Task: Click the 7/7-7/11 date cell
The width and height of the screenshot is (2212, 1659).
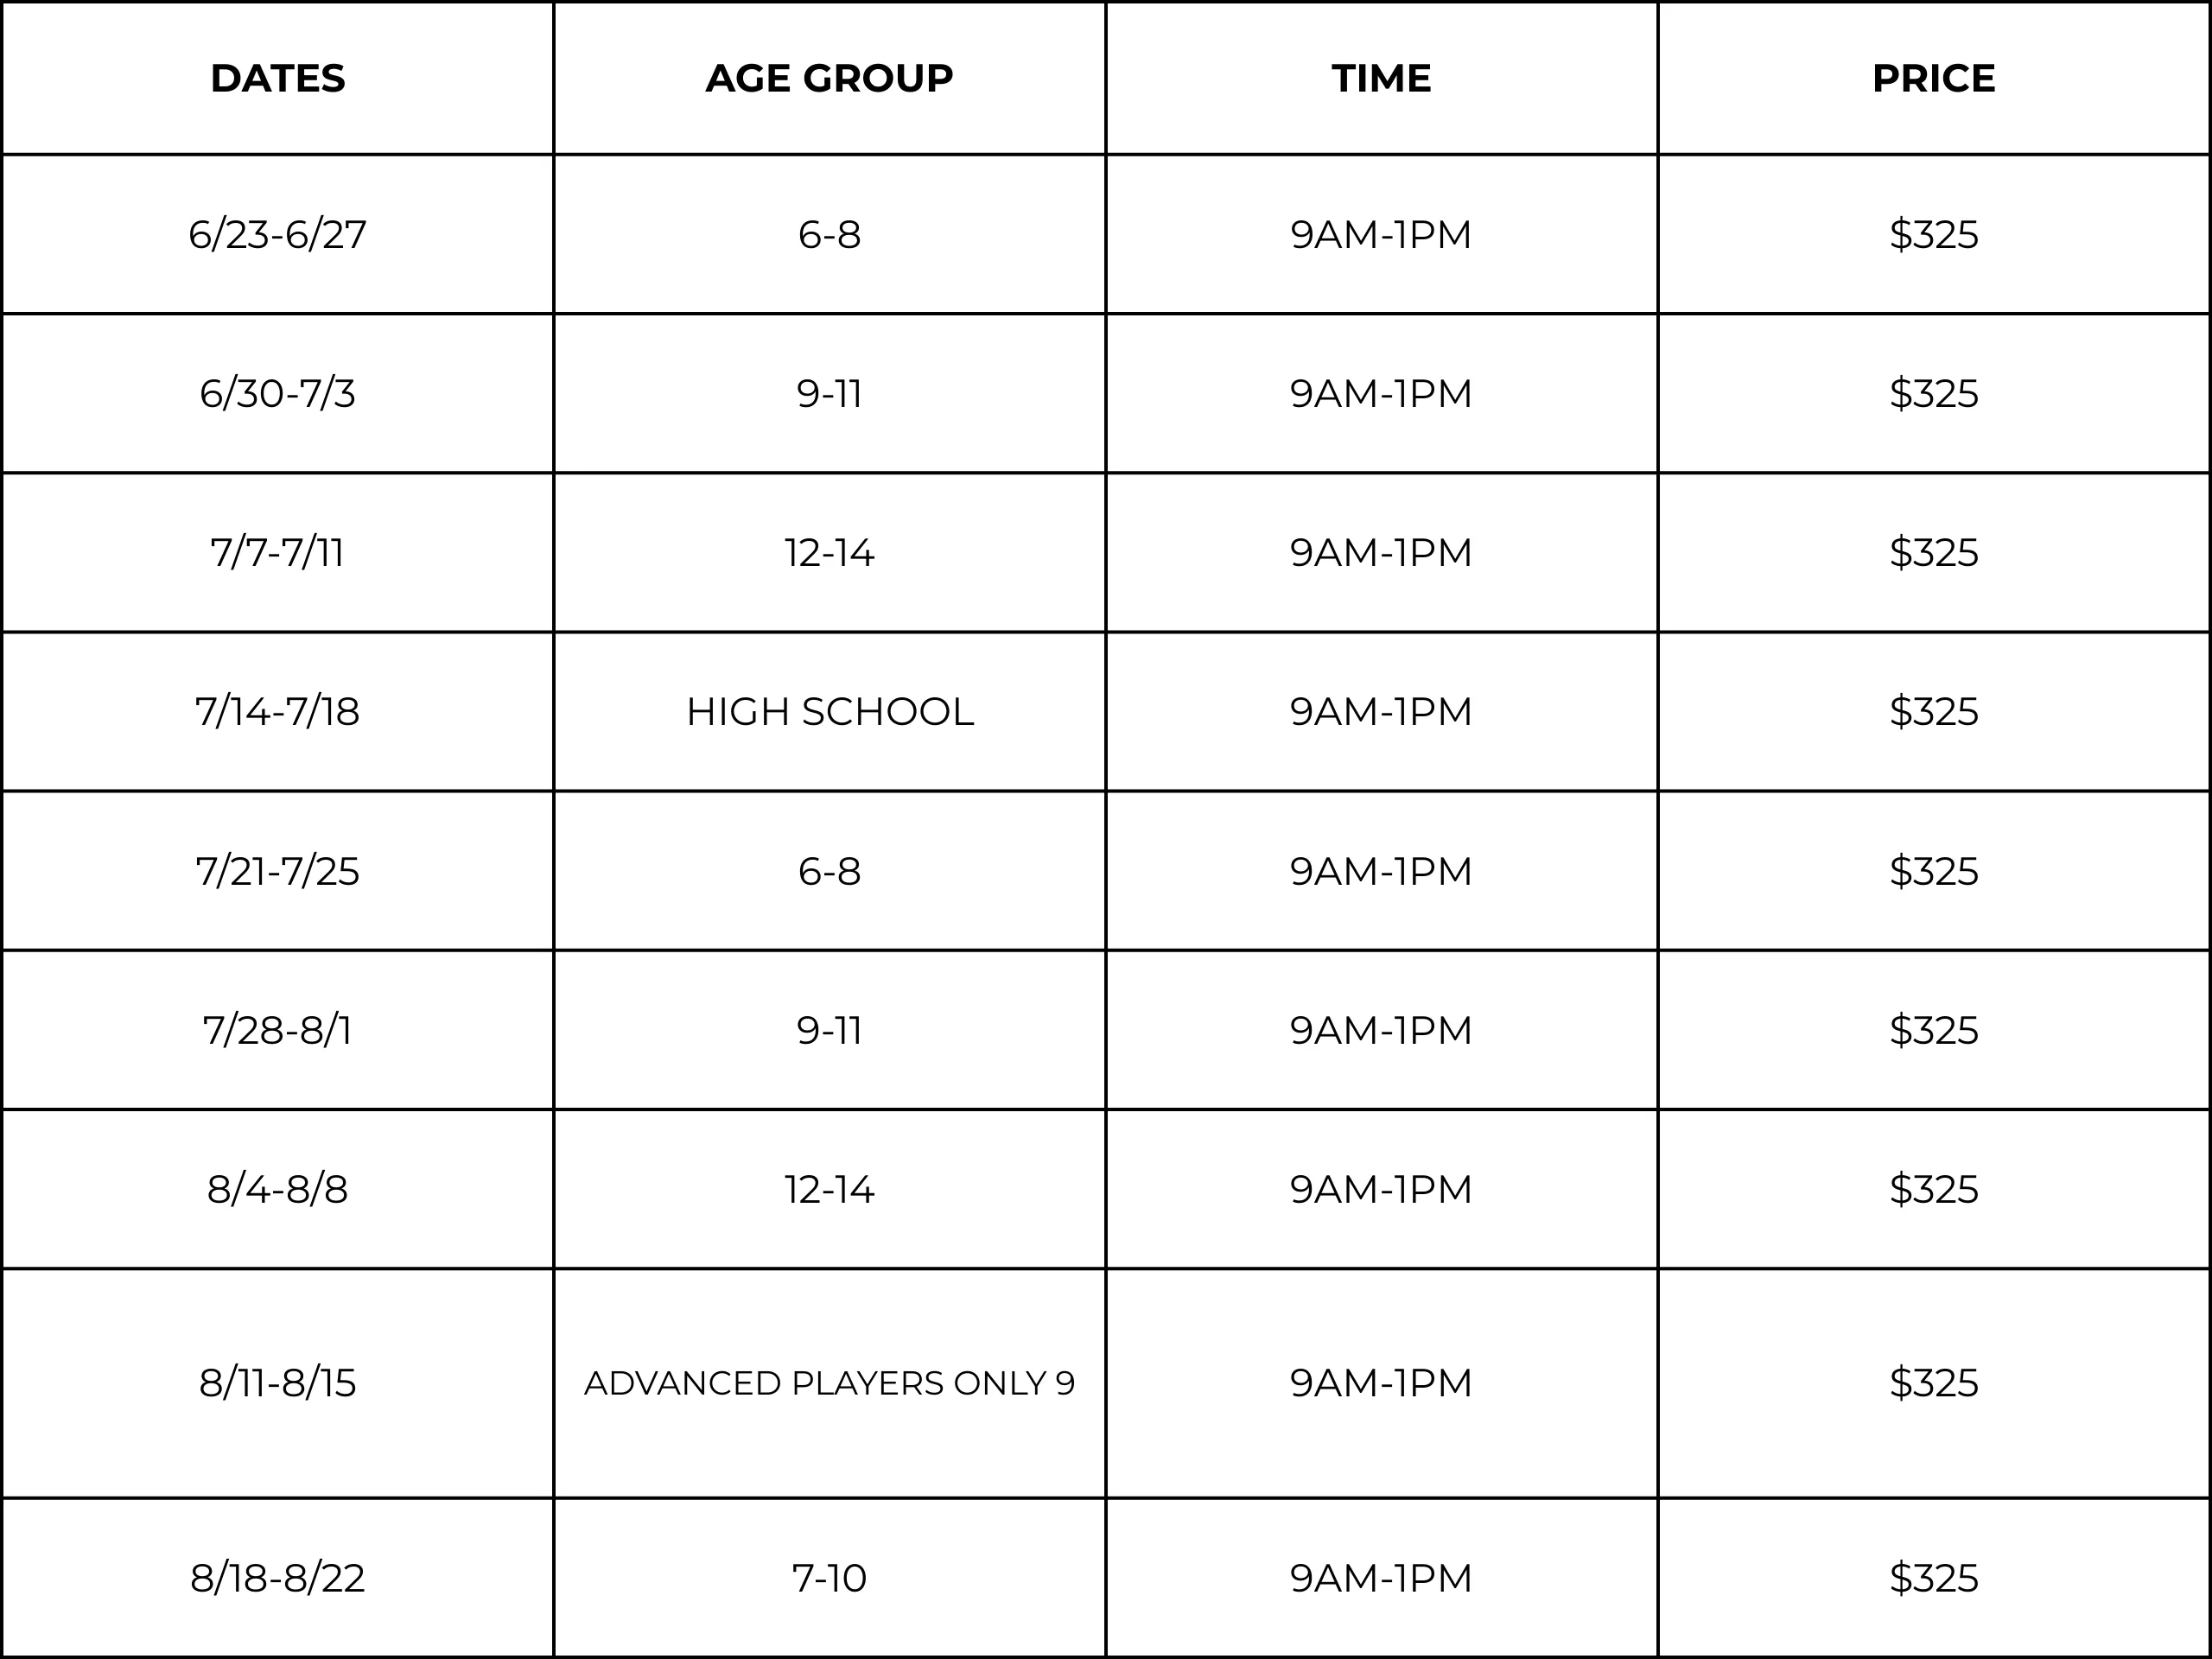Action: [x=277, y=552]
